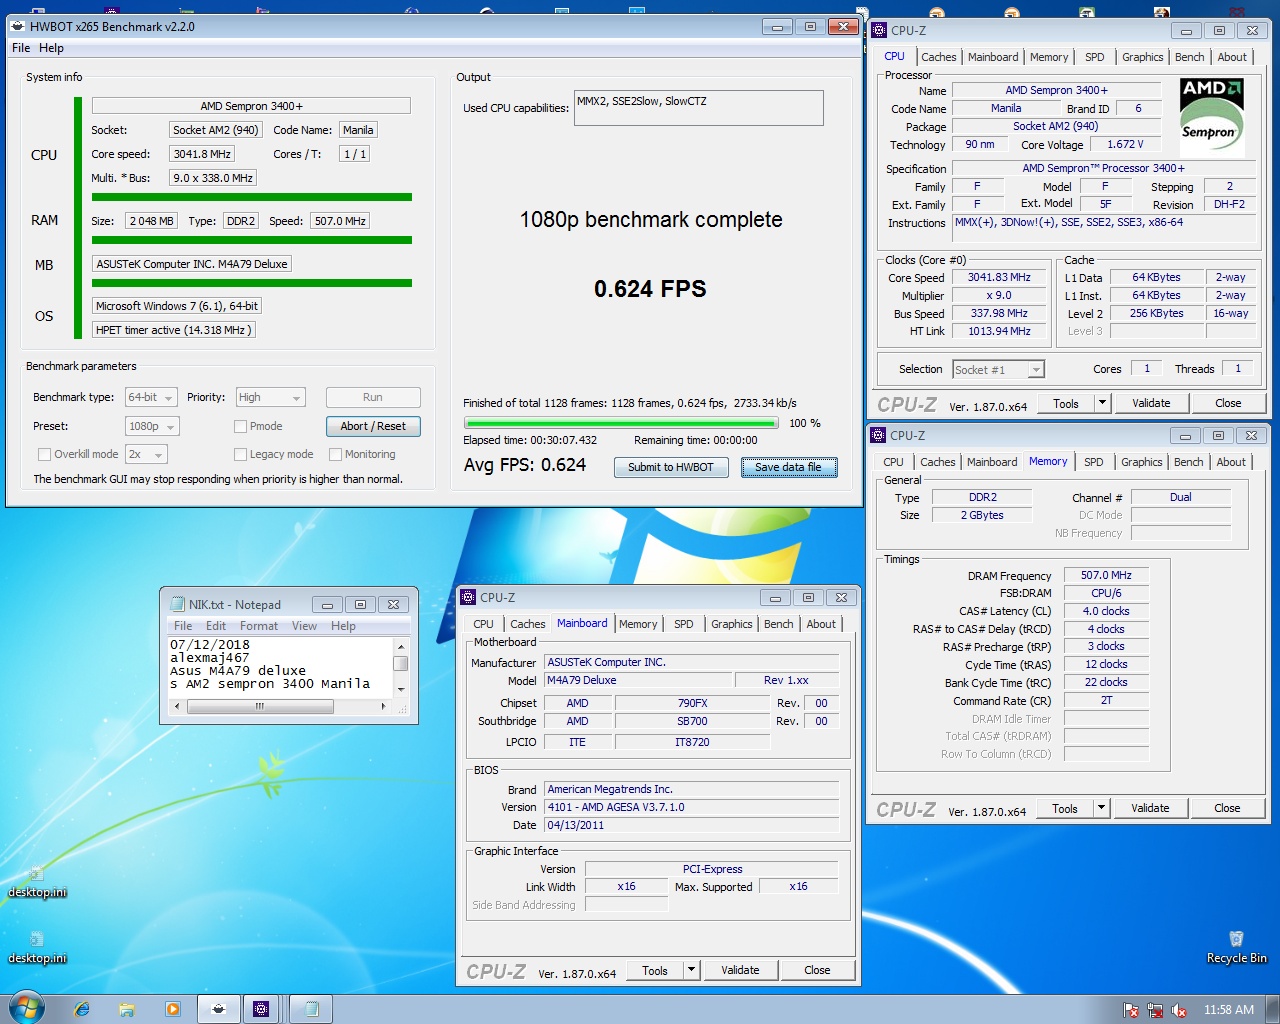Click the Save data file button
Viewport: 1280px width, 1024px height.
[788, 467]
